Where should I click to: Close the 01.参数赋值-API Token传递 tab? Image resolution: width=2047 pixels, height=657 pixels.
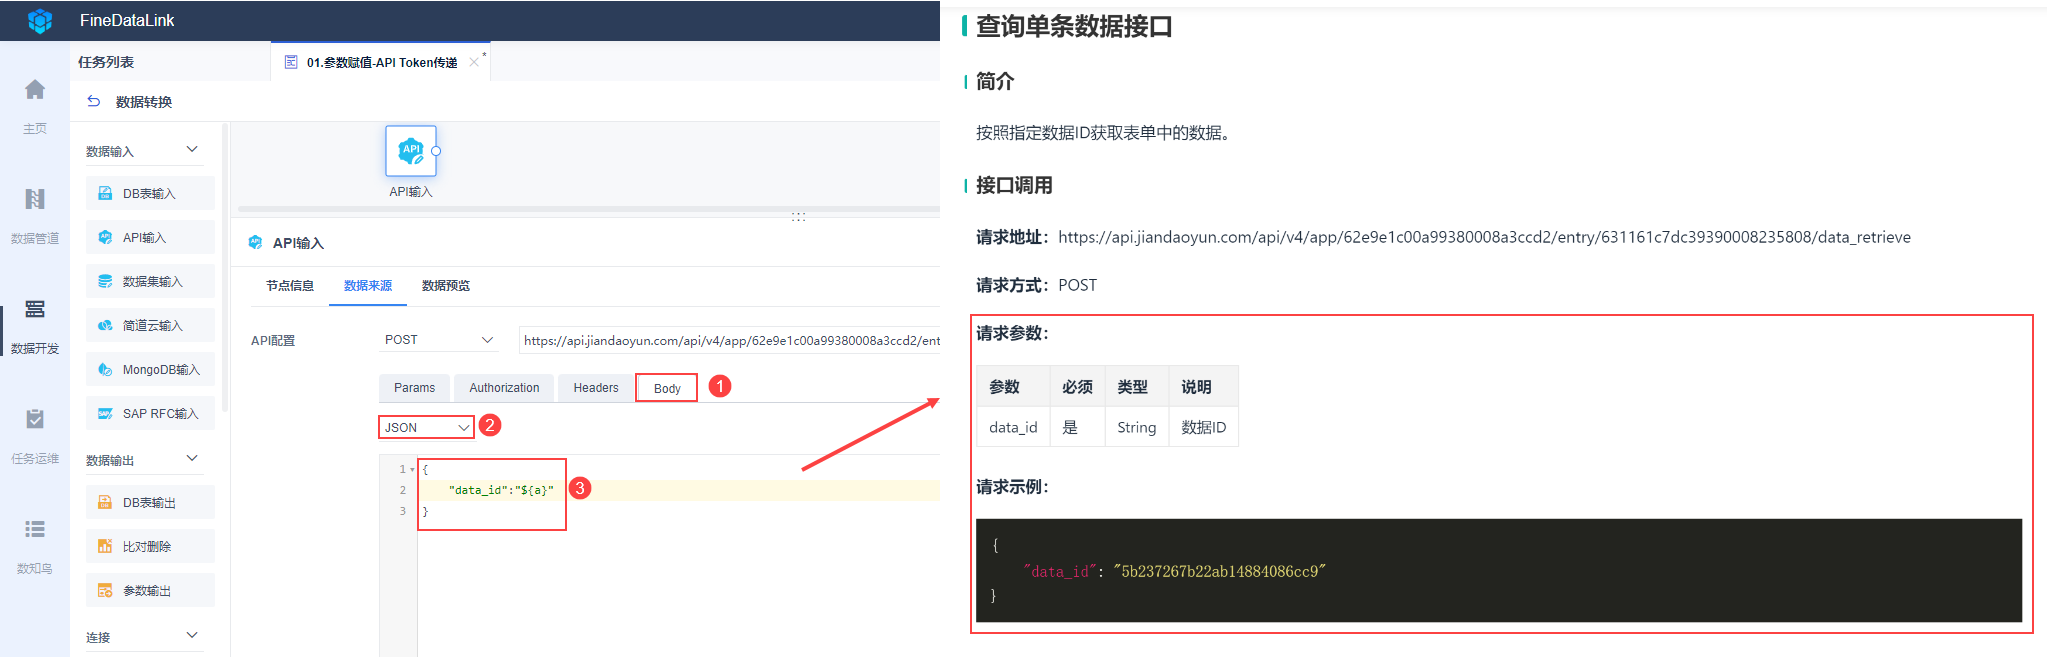click(474, 62)
